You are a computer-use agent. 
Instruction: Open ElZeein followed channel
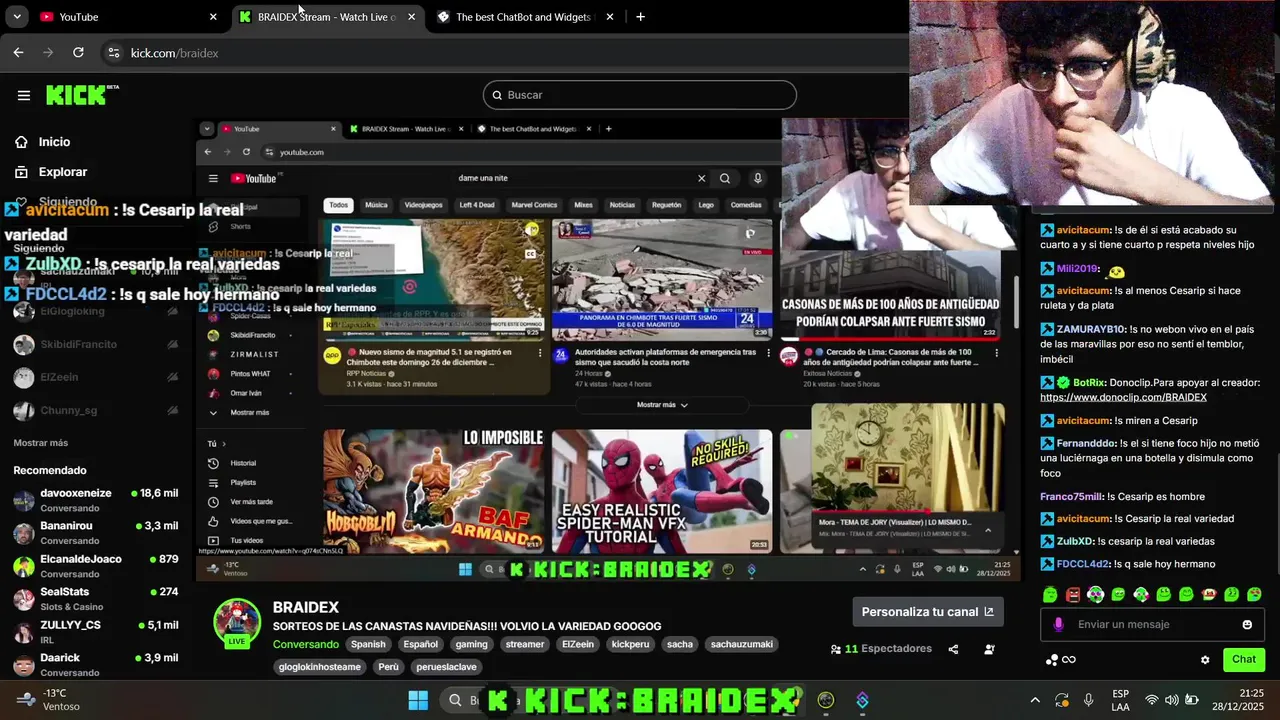[95, 377]
